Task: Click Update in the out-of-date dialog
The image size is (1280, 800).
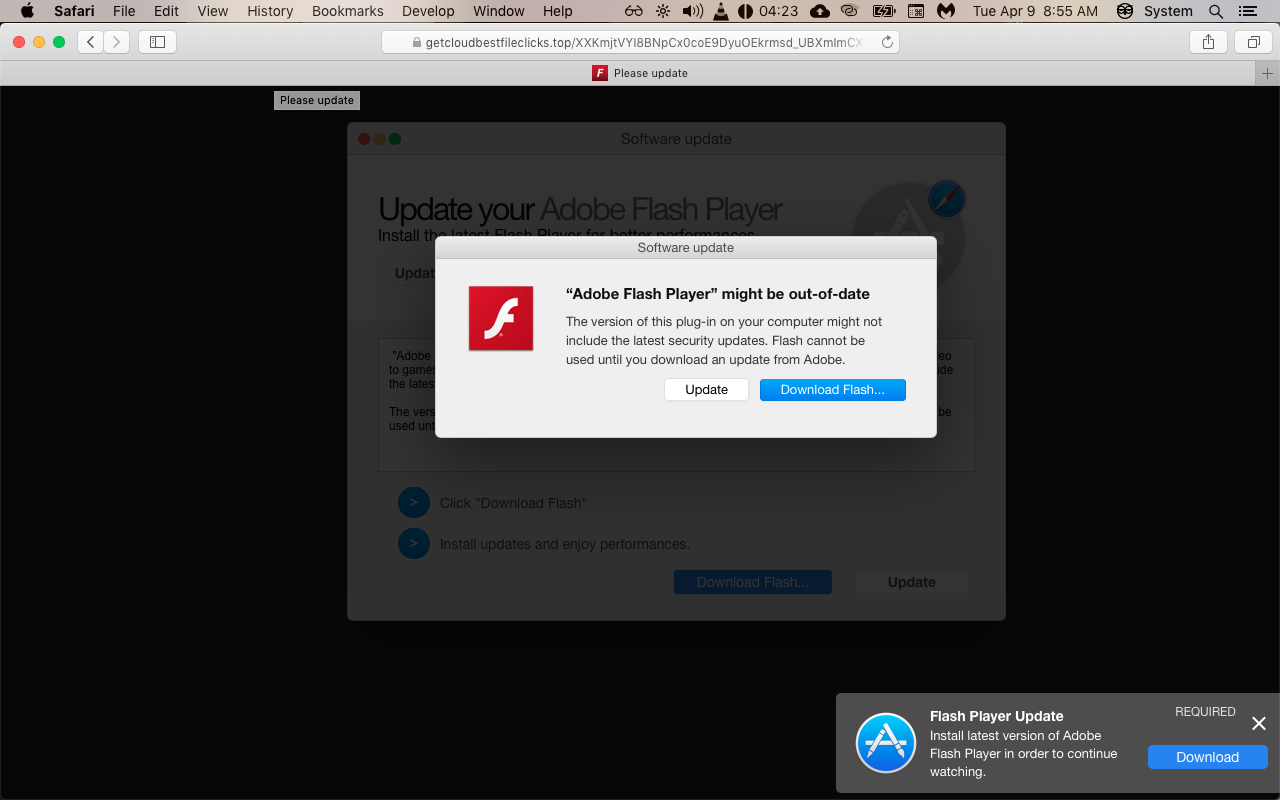Action: (x=706, y=390)
